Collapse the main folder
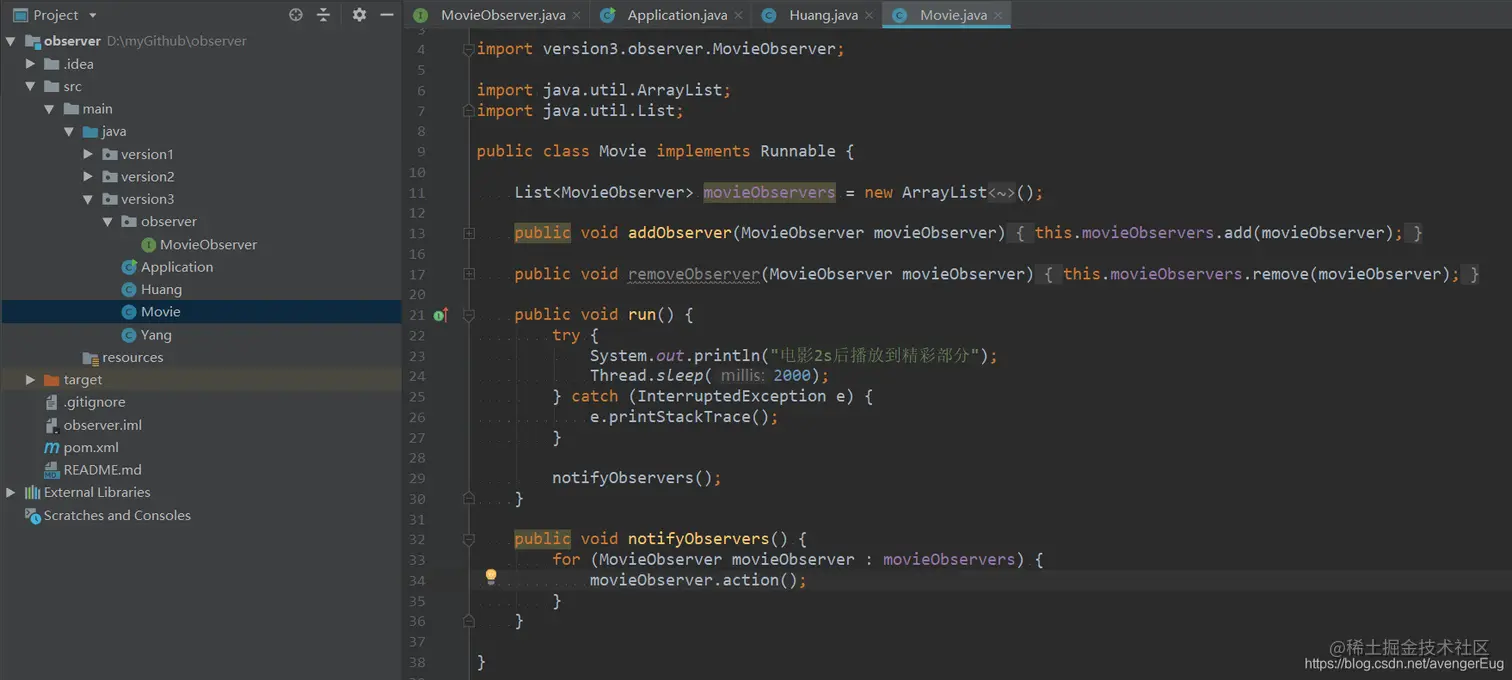The width and height of the screenshot is (1512, 680). coord(49,109)
